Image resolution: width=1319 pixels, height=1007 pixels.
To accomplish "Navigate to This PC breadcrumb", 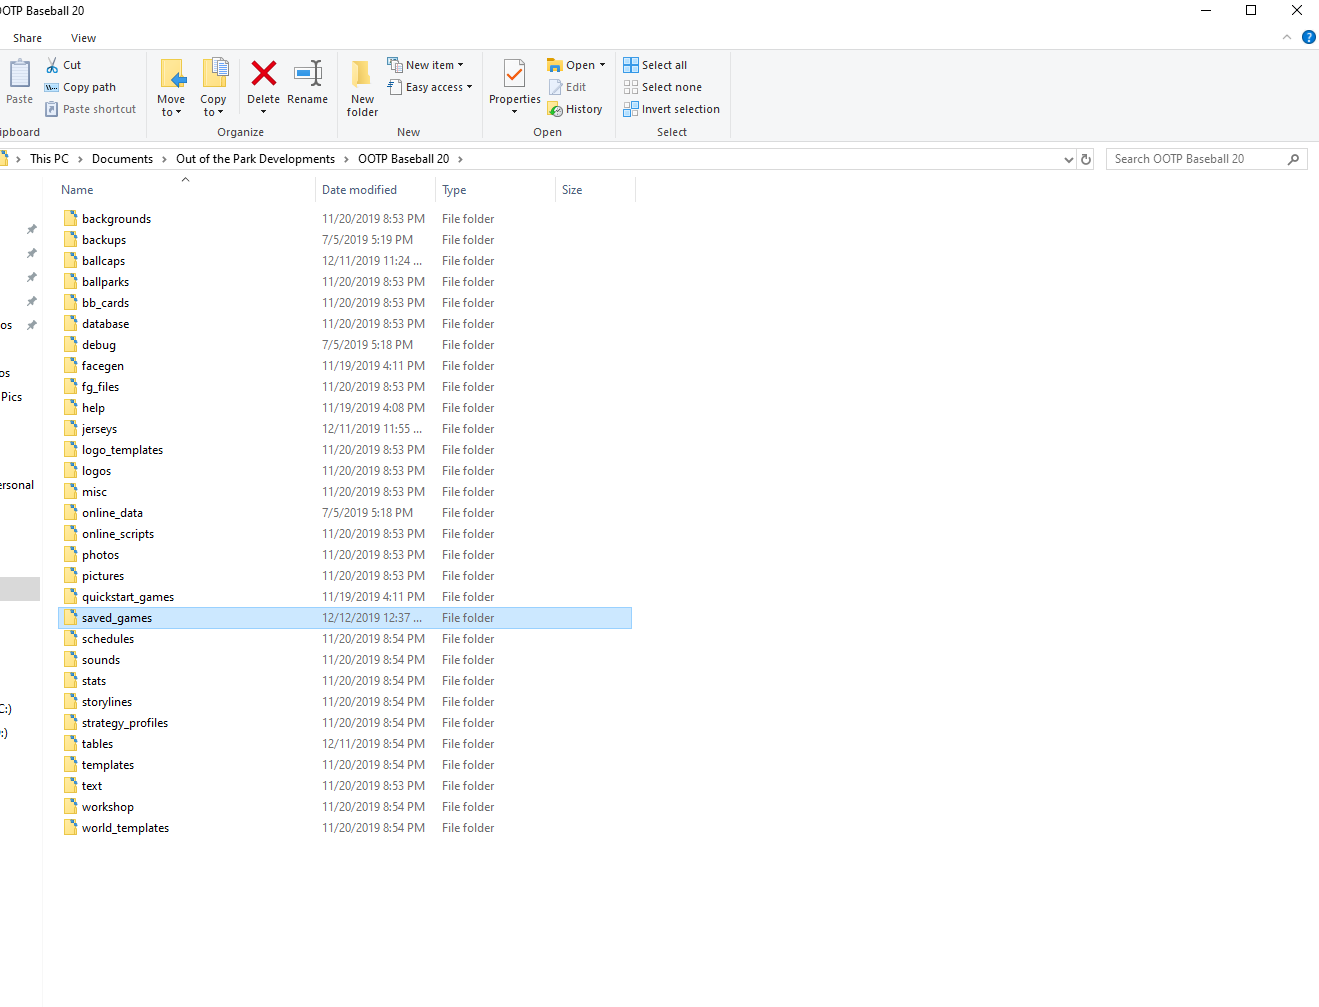I will [49, 159].
